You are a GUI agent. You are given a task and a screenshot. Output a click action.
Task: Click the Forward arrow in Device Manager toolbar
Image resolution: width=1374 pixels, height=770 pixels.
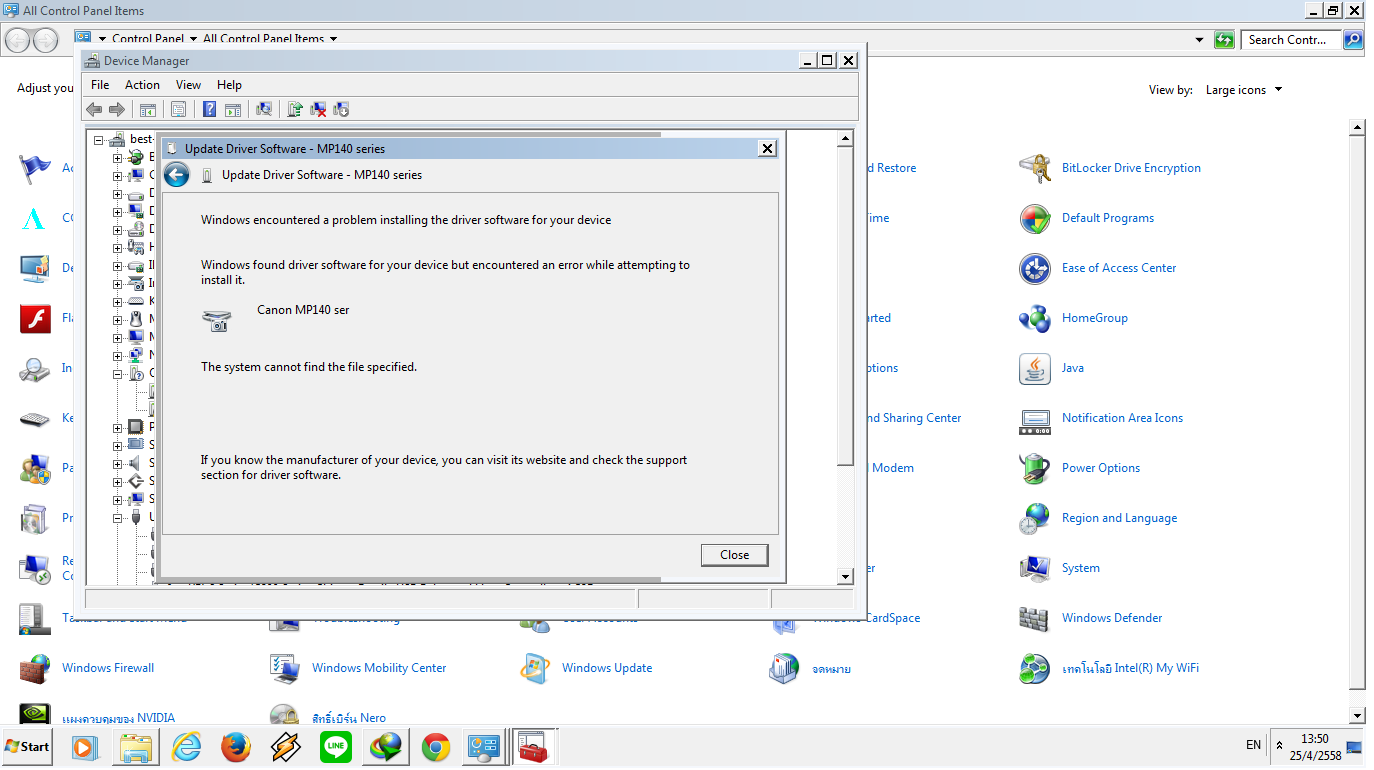point(116,109)
